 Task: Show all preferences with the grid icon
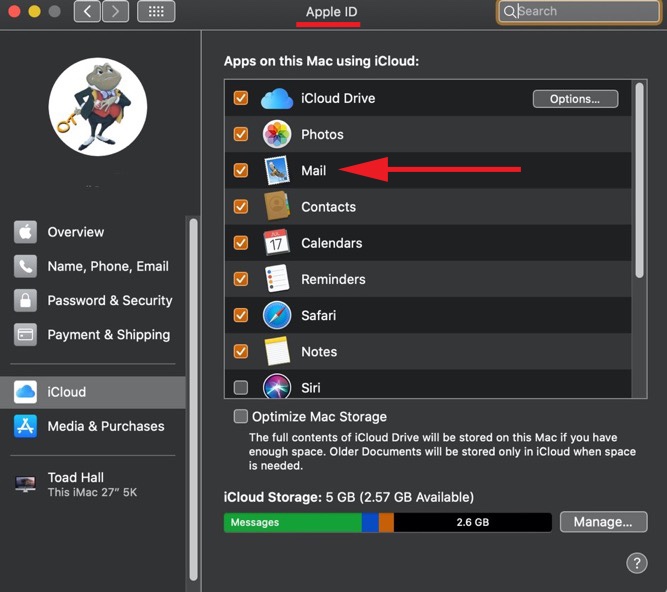[x=156, y=11]
